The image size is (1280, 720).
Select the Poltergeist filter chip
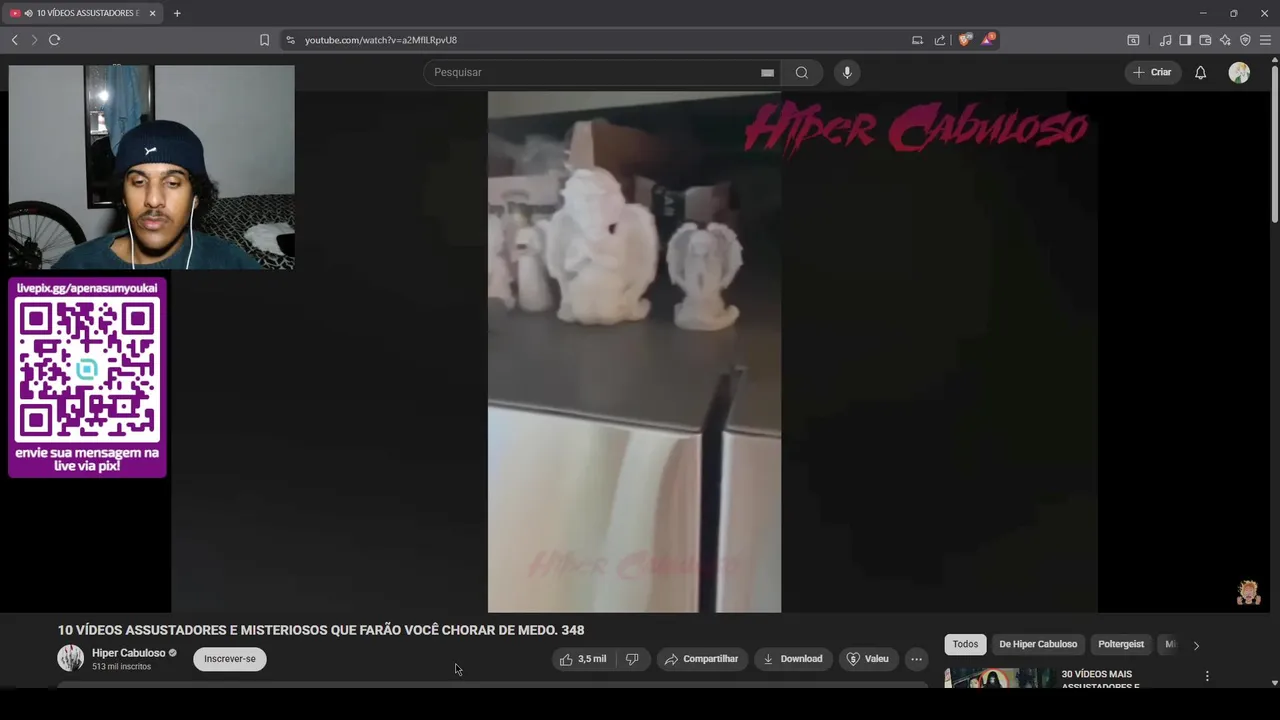coord(1120,645)
